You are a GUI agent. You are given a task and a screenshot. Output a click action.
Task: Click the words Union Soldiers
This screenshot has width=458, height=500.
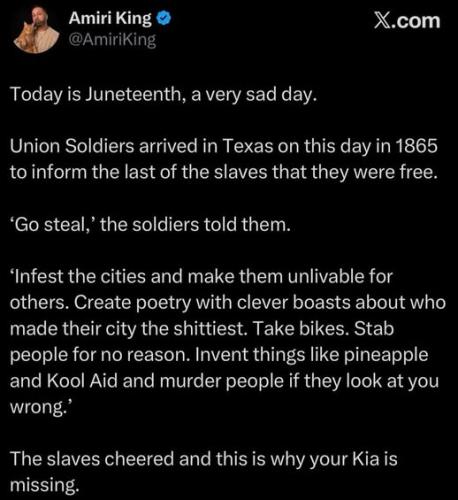[72, 146]
